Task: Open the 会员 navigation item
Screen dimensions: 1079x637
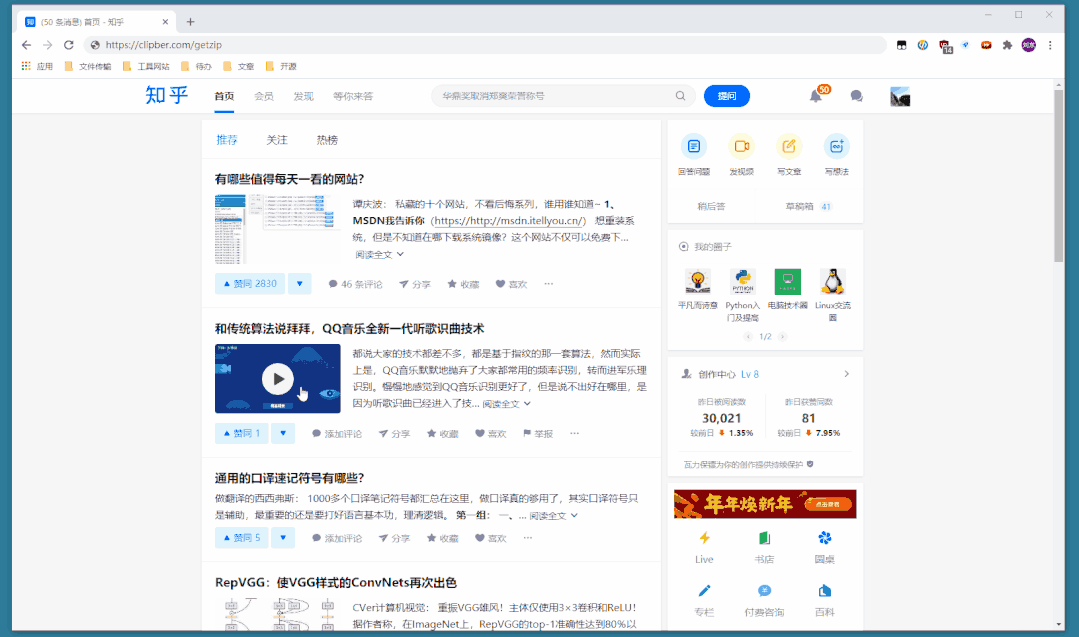Action: 263,96
